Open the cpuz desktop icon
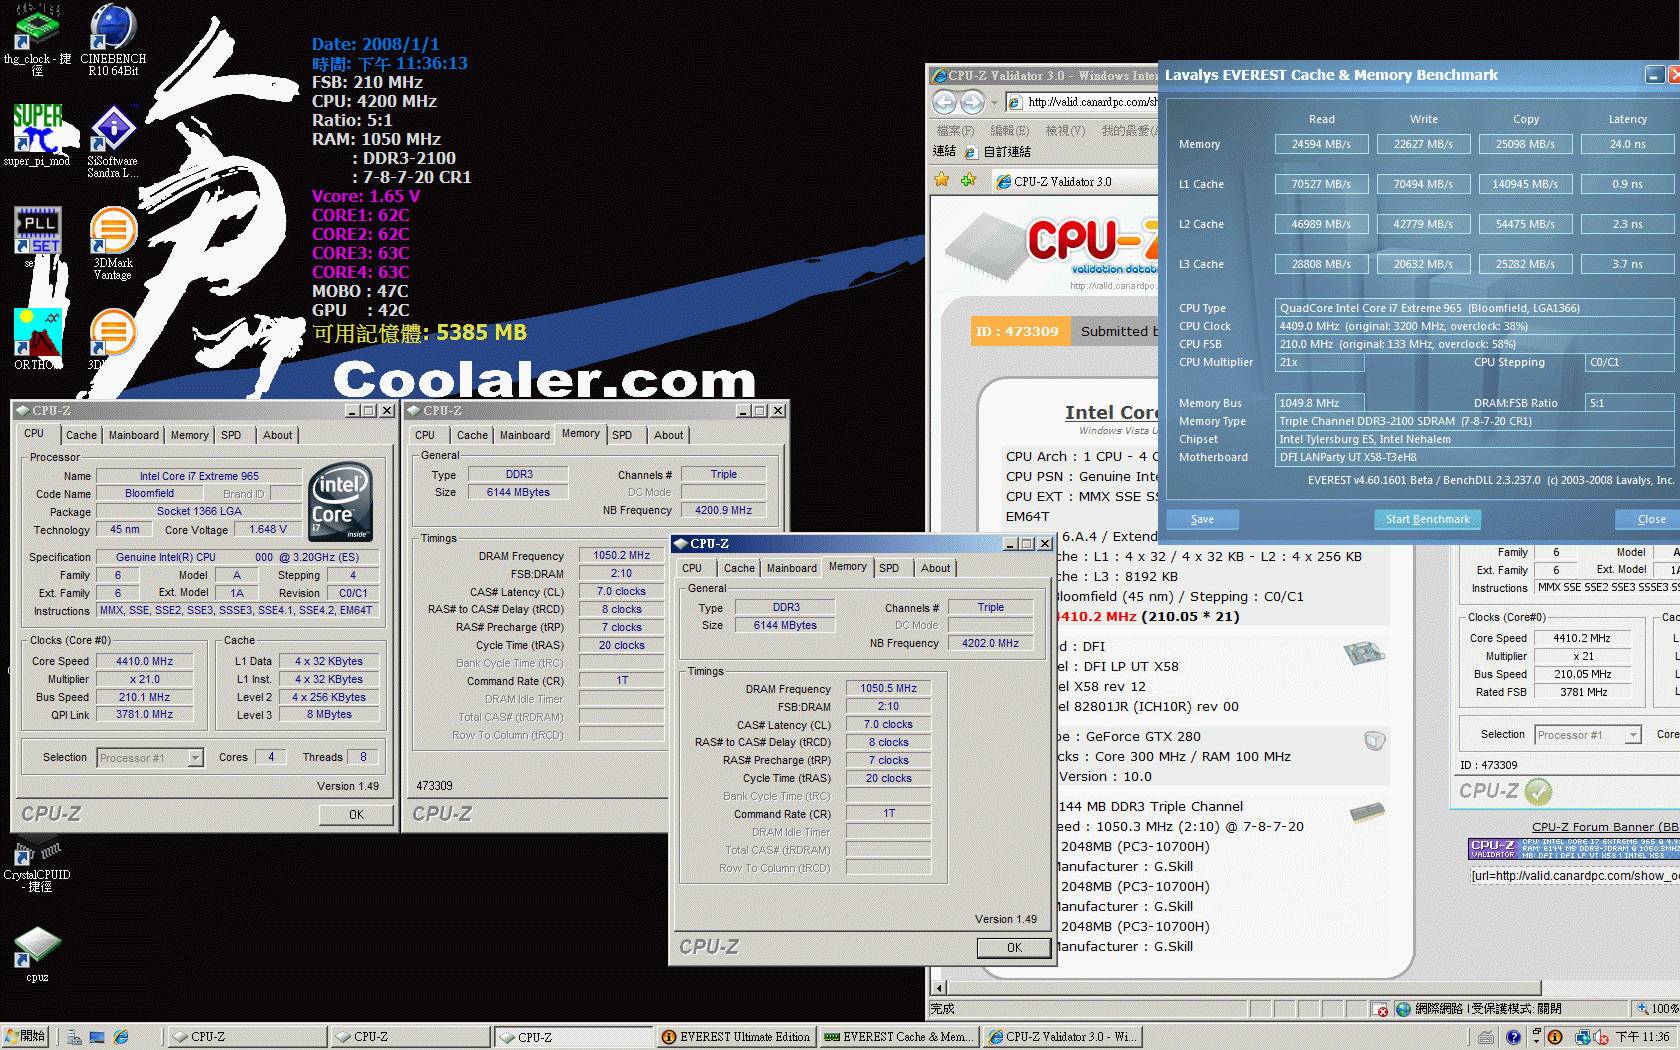Screen dimensions: 1680x1050 [37, 955]
